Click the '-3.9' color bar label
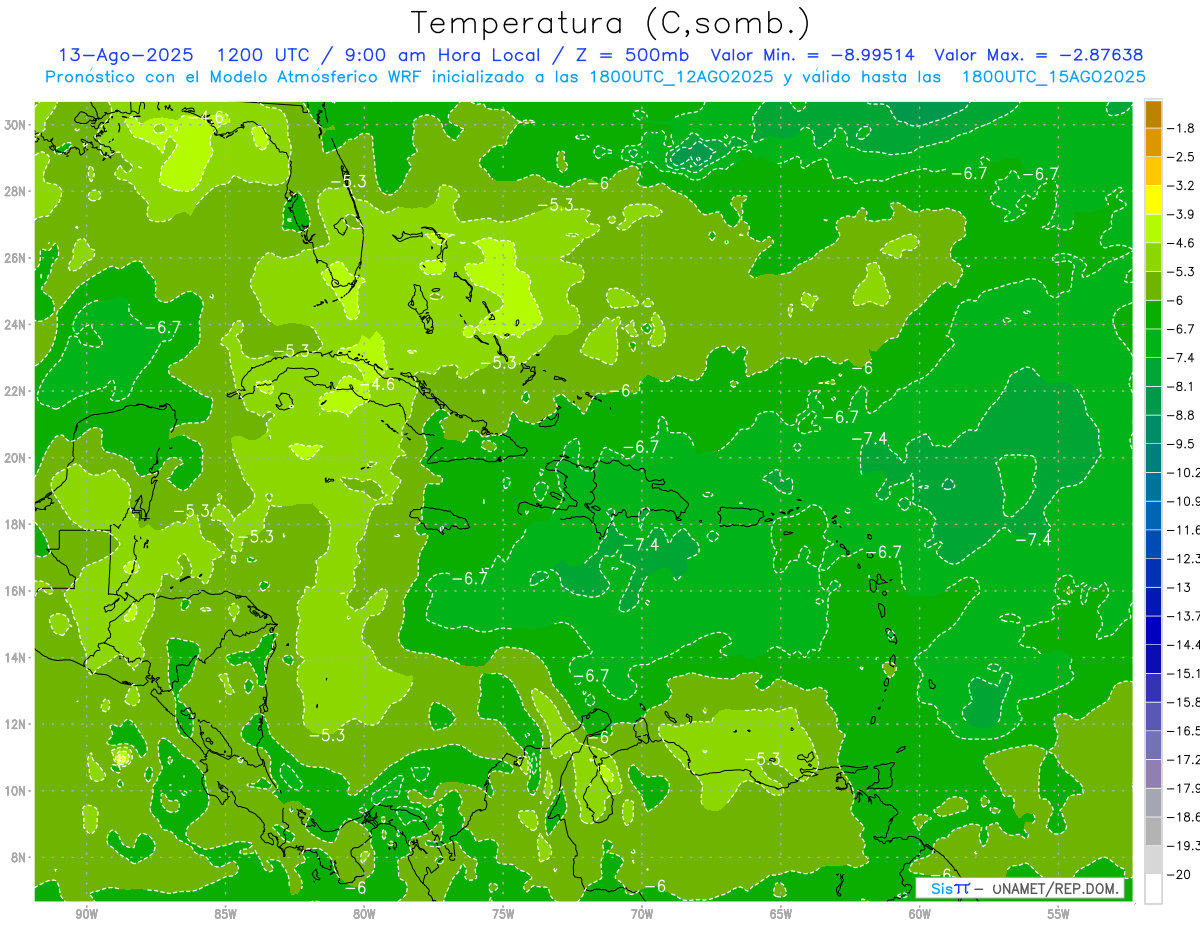The width and height of the screenshot is (1200, 927). click(x=1181, y=214)
